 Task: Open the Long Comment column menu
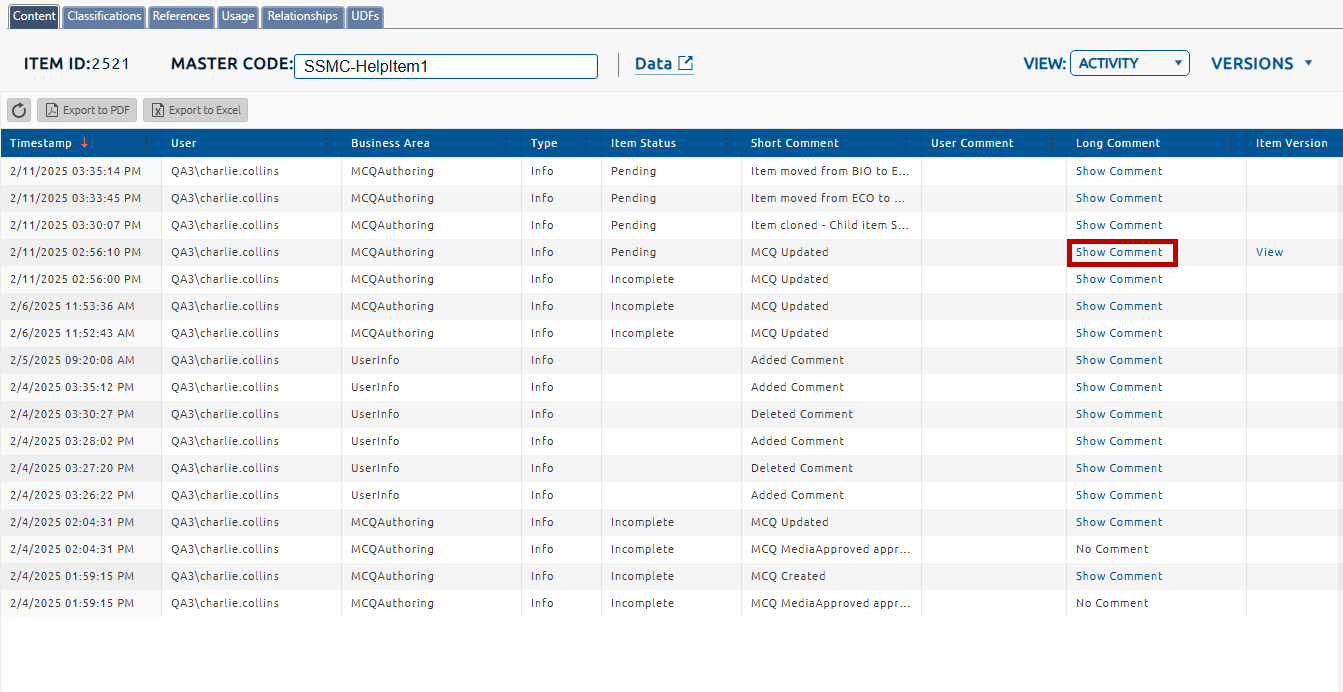pyautogui.click(x=1231, y=143)
